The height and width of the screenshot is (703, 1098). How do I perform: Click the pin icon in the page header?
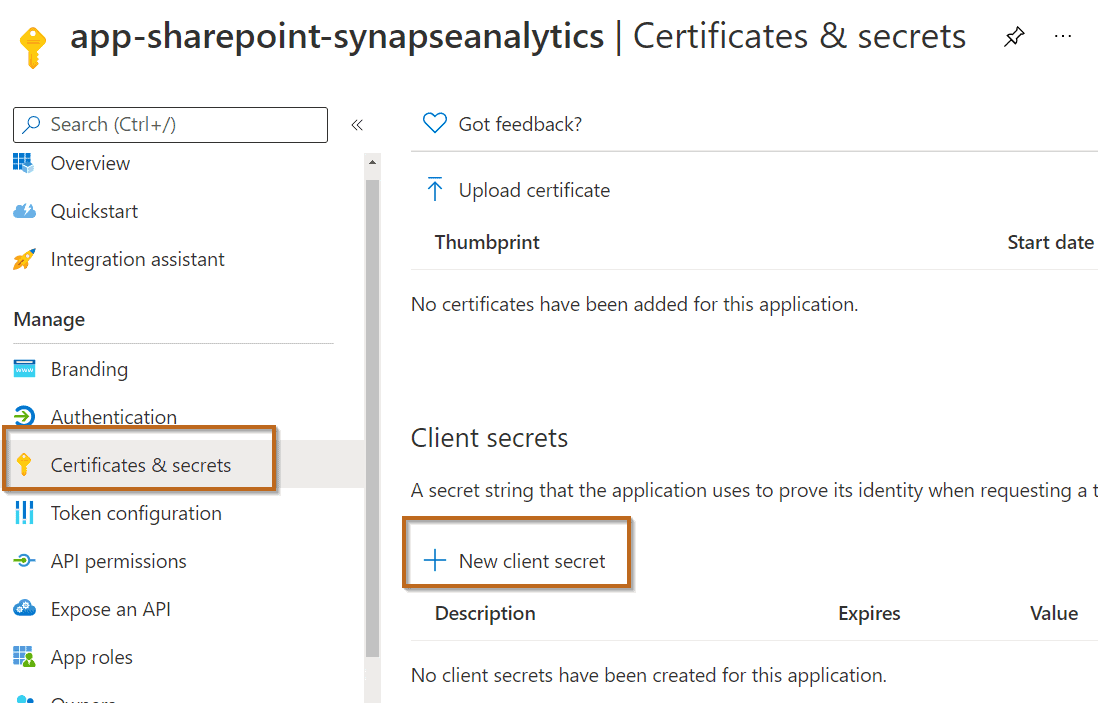coord(1014,36)
